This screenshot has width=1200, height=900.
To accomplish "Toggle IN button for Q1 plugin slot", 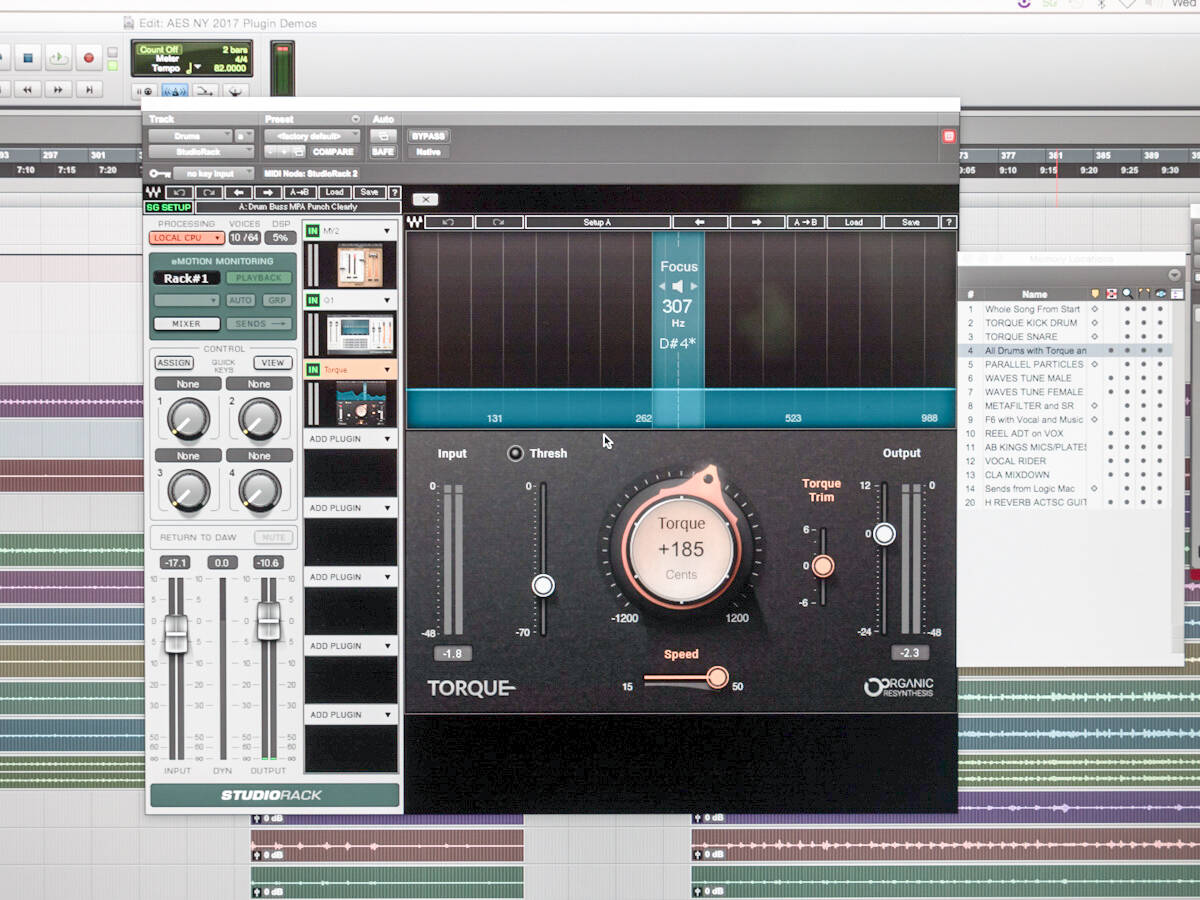I will point(313,300).
